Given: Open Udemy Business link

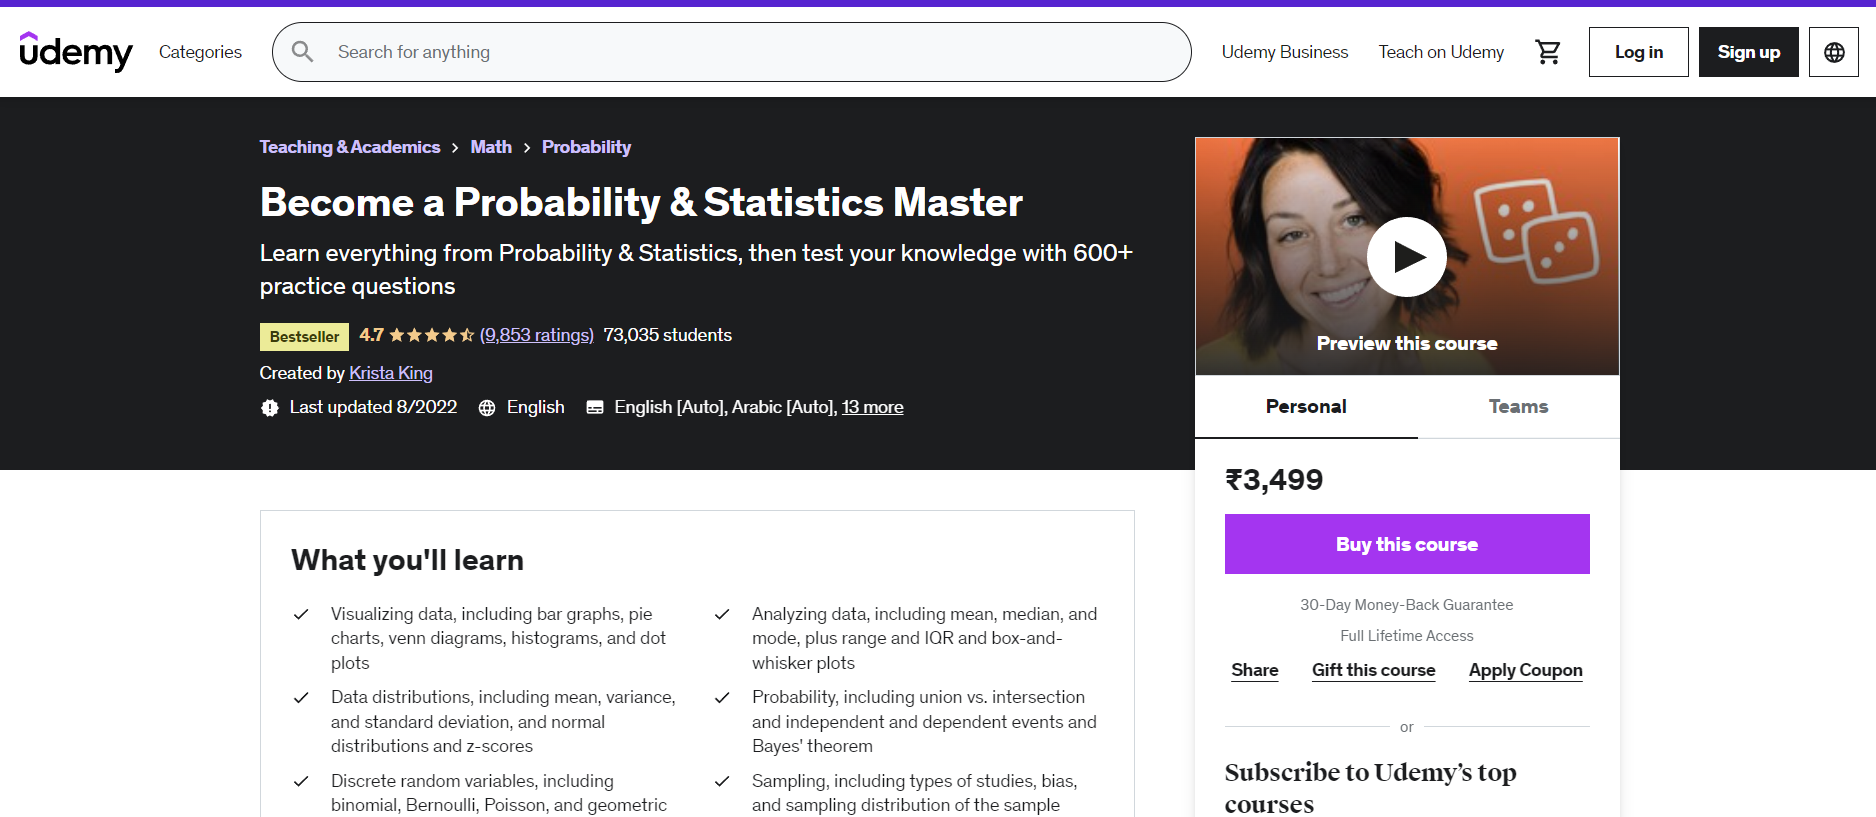Looking at the screenshot, I should 1284,52.
